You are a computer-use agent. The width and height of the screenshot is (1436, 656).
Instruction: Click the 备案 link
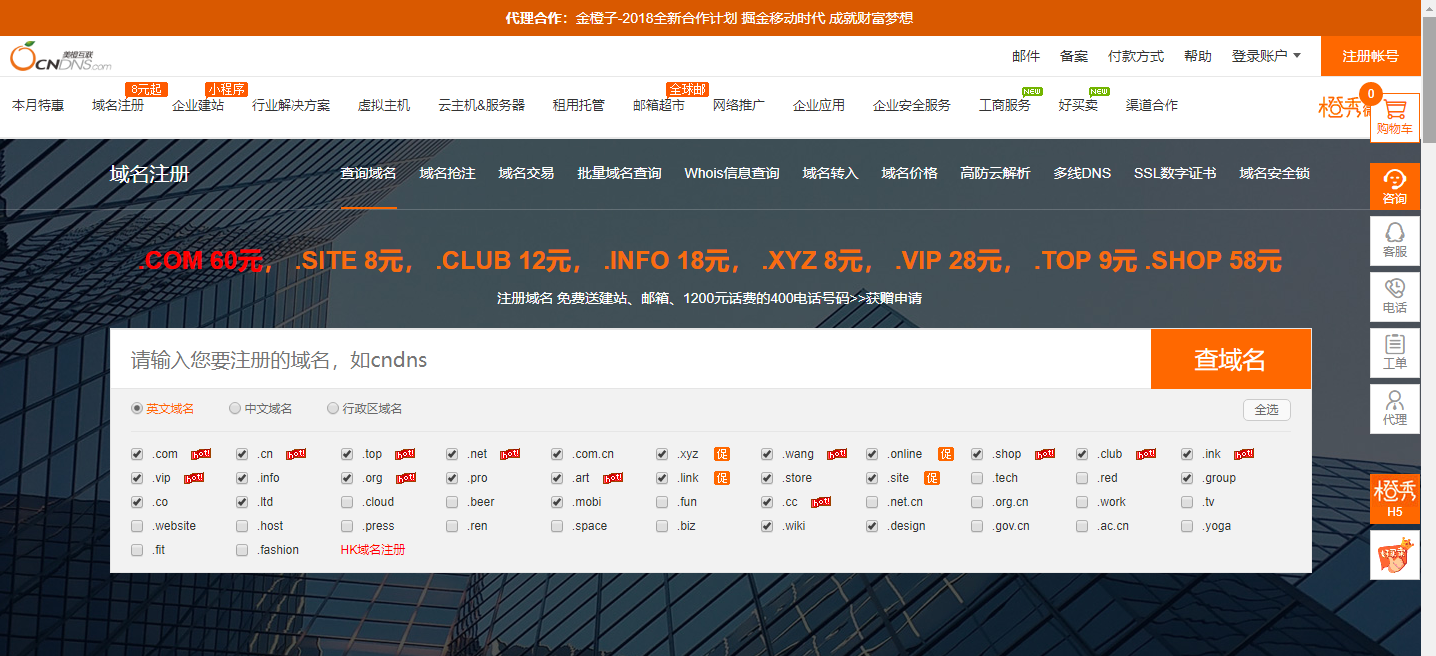1074,56
